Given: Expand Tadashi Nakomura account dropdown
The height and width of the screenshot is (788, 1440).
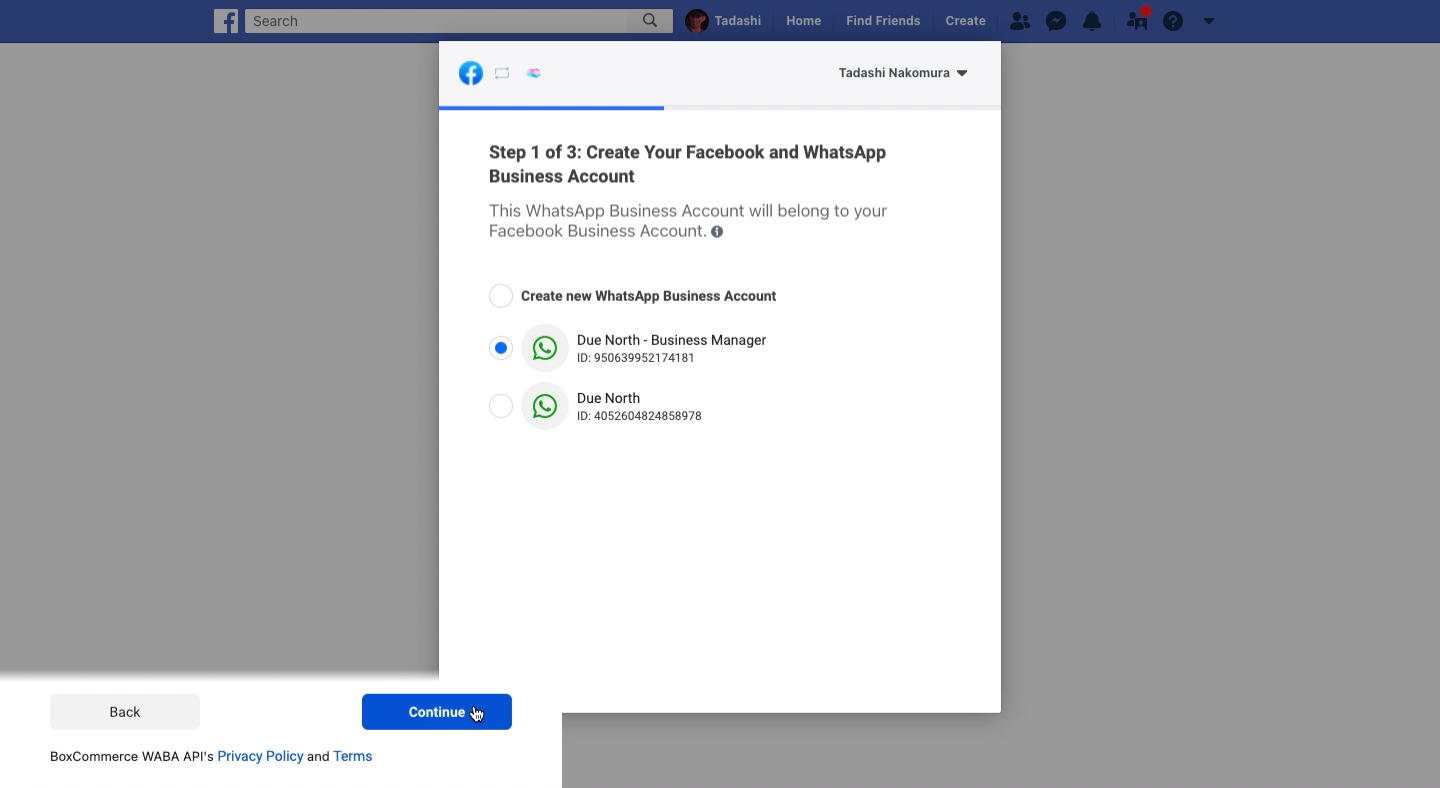Looking at the screenshot, I should point(903,73).
